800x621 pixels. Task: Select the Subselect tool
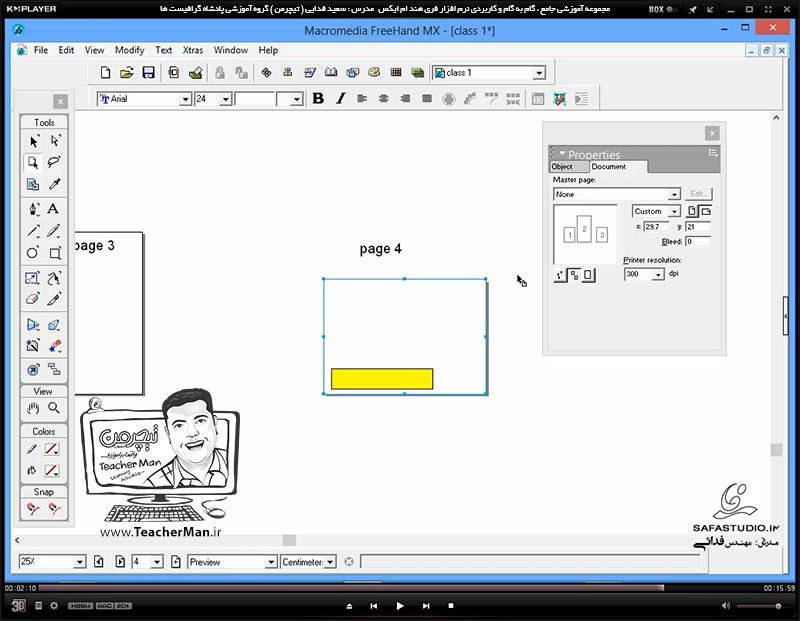(55, 141)
